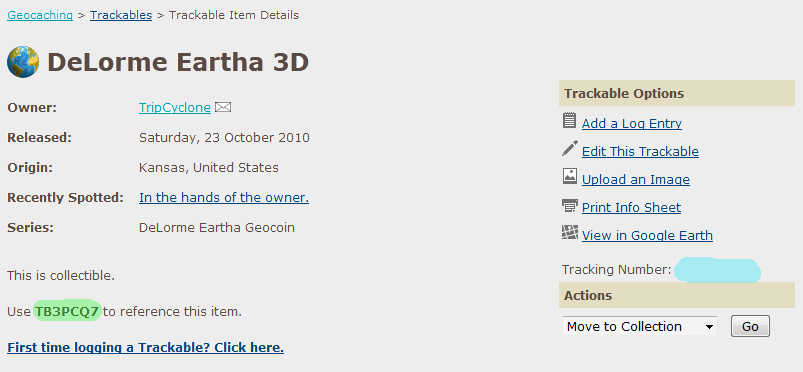Click the map icon for View in Google Earth

[569, 233]
